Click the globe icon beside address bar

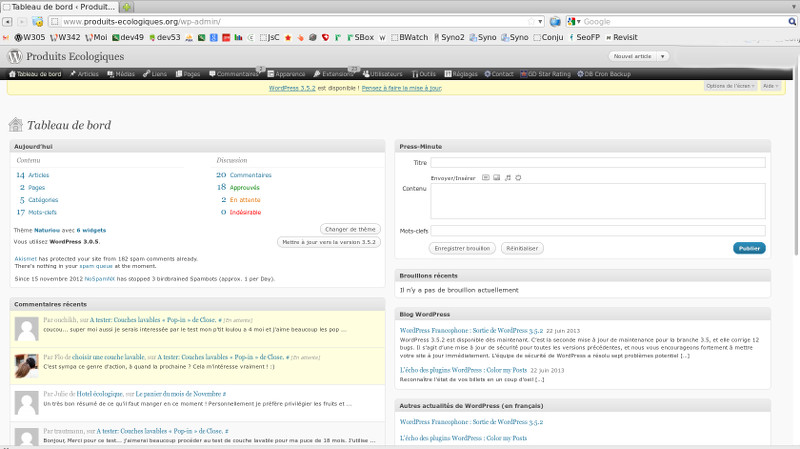point(555,21)
